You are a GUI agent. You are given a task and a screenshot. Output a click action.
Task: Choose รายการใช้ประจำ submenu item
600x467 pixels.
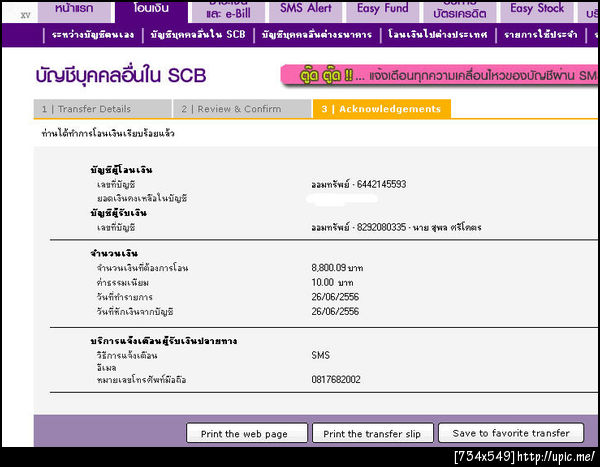tap(541, 35)
